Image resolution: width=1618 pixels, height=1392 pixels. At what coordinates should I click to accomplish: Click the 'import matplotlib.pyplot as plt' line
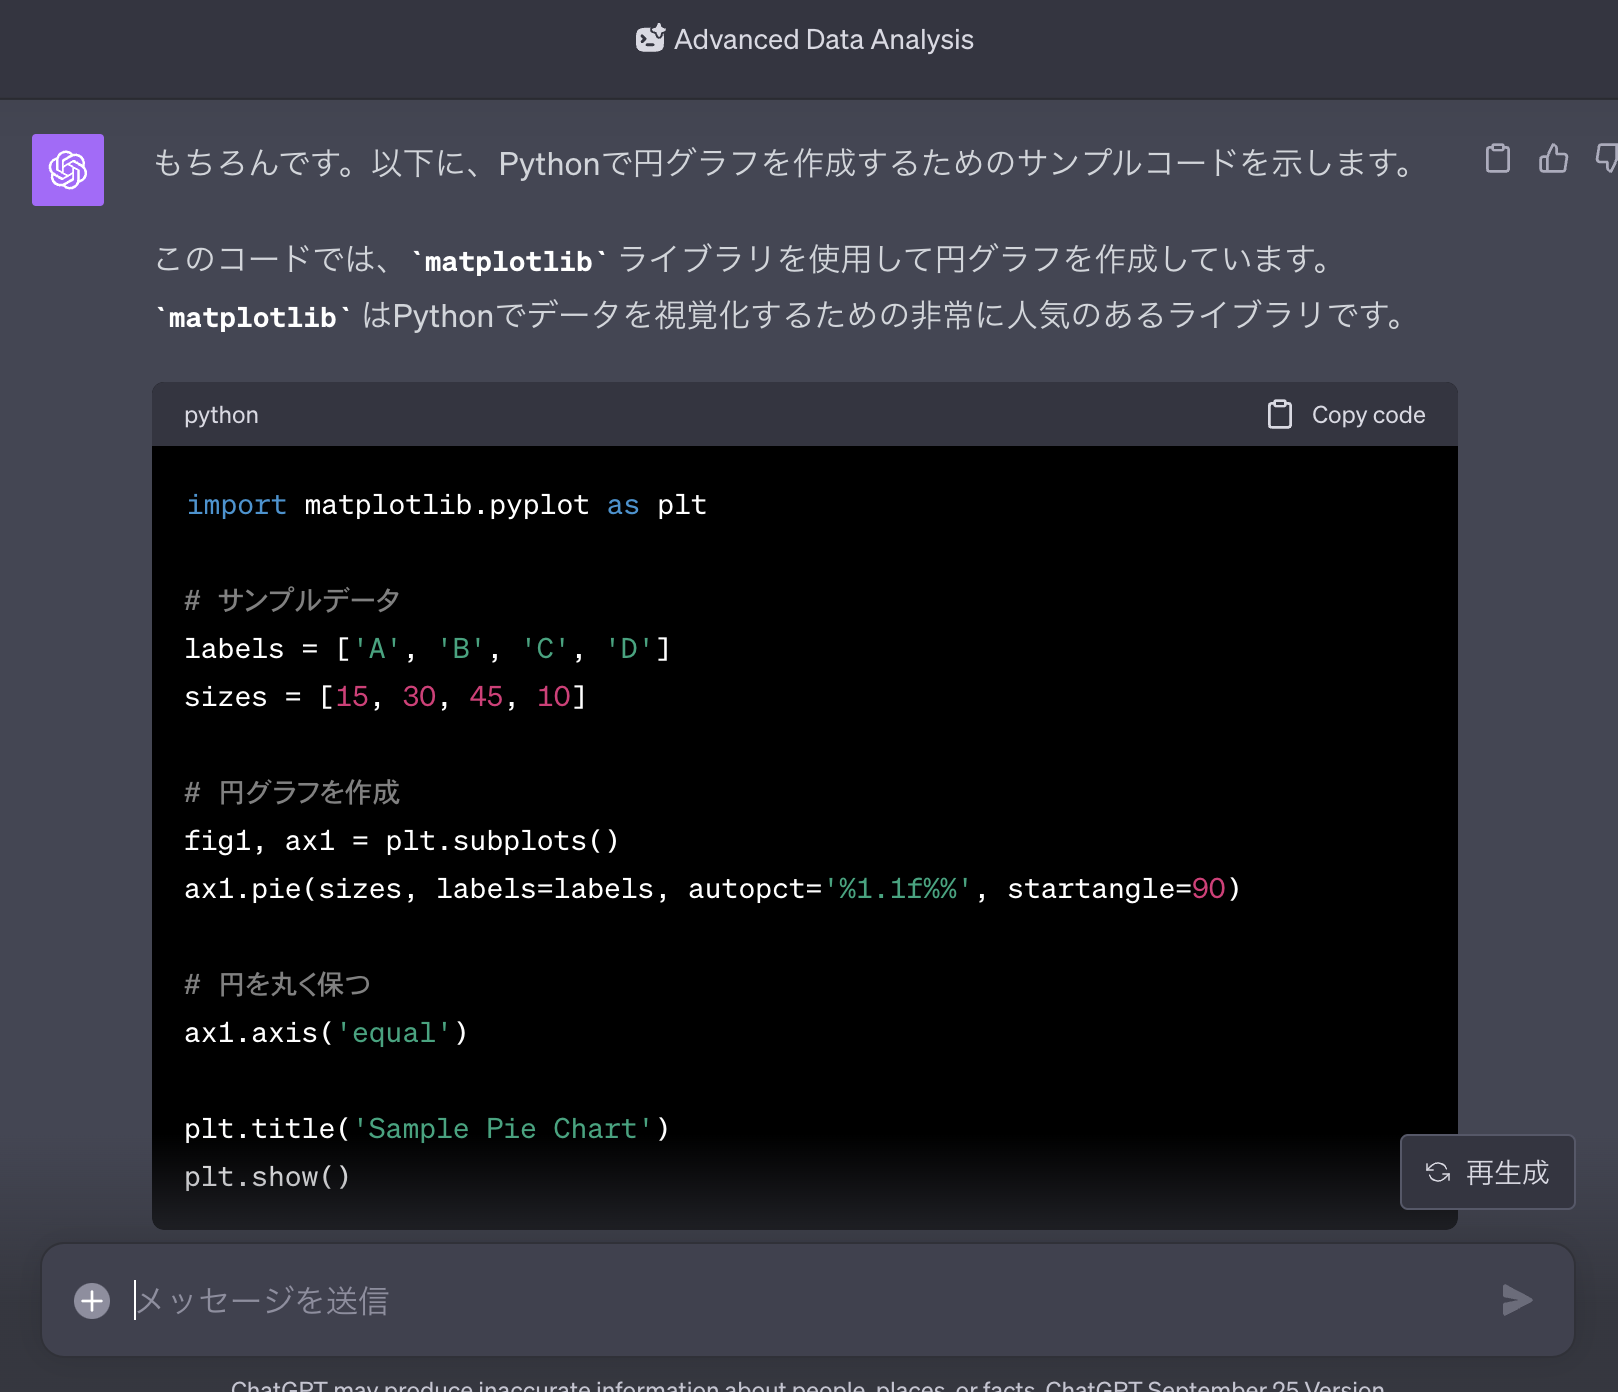446,505
